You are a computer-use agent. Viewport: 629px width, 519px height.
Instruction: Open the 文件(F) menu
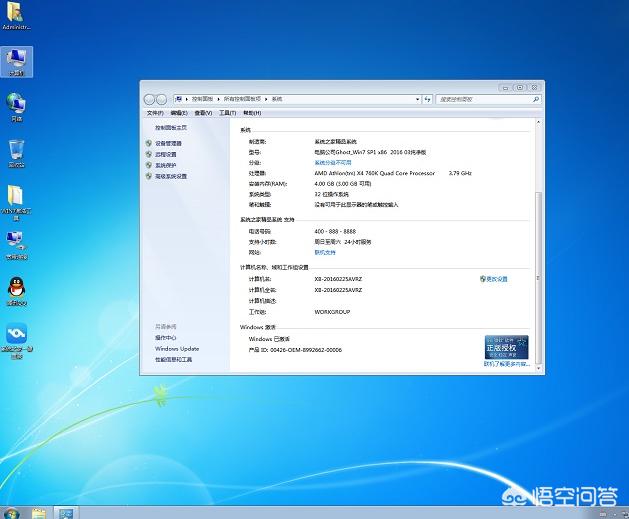tap(155, 113)
